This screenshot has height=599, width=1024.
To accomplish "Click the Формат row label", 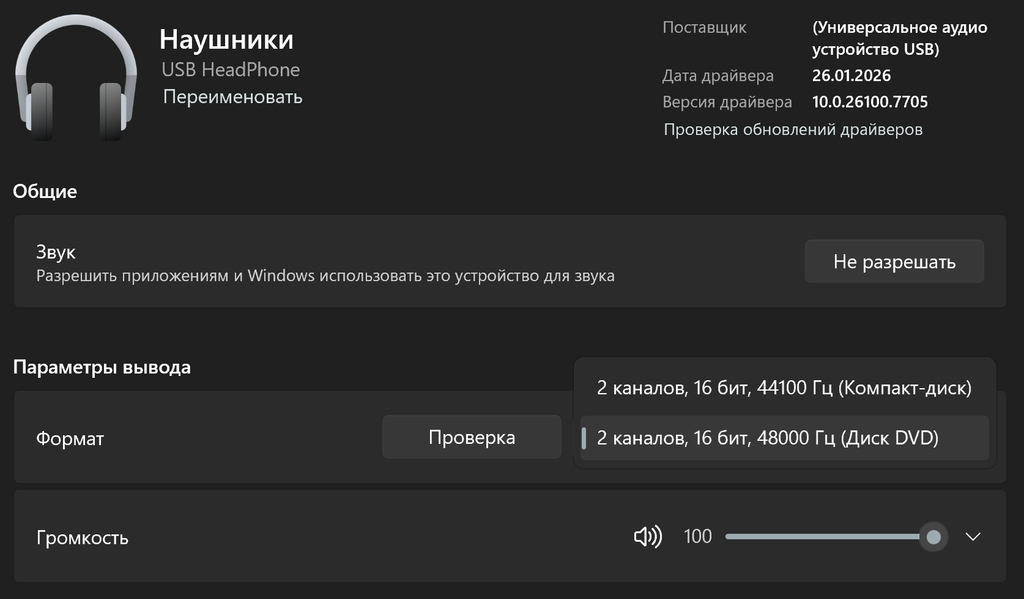I will tap(70, 438).
